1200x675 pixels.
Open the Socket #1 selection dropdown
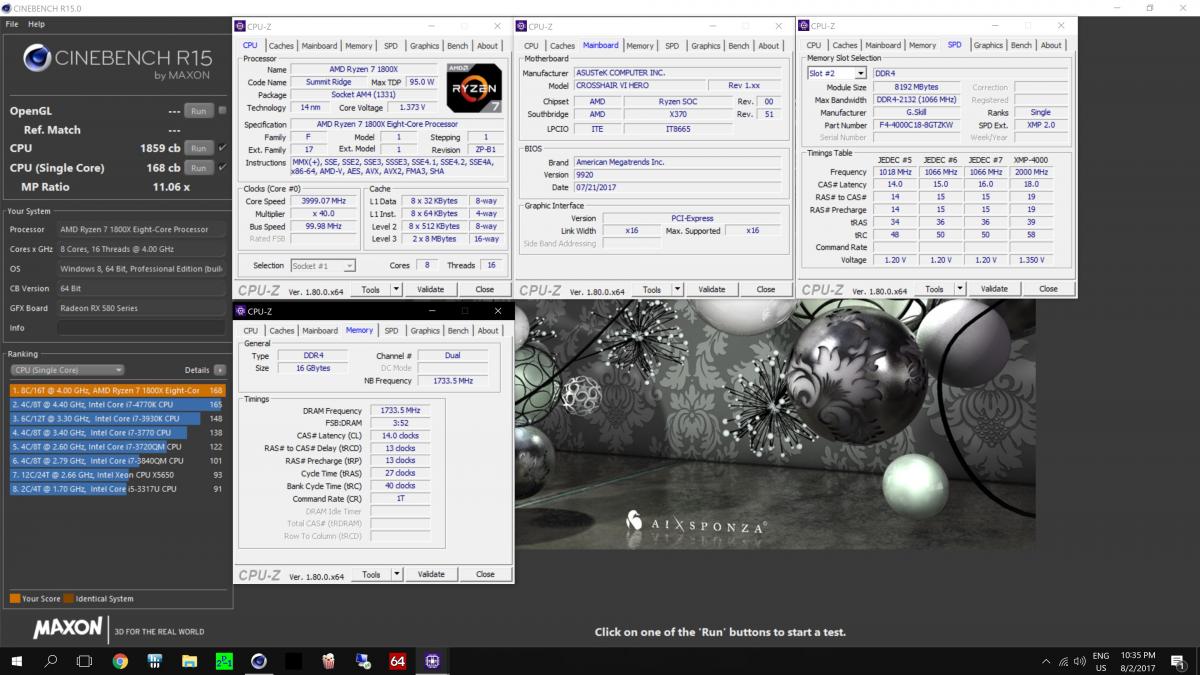[x=322, y=265]
